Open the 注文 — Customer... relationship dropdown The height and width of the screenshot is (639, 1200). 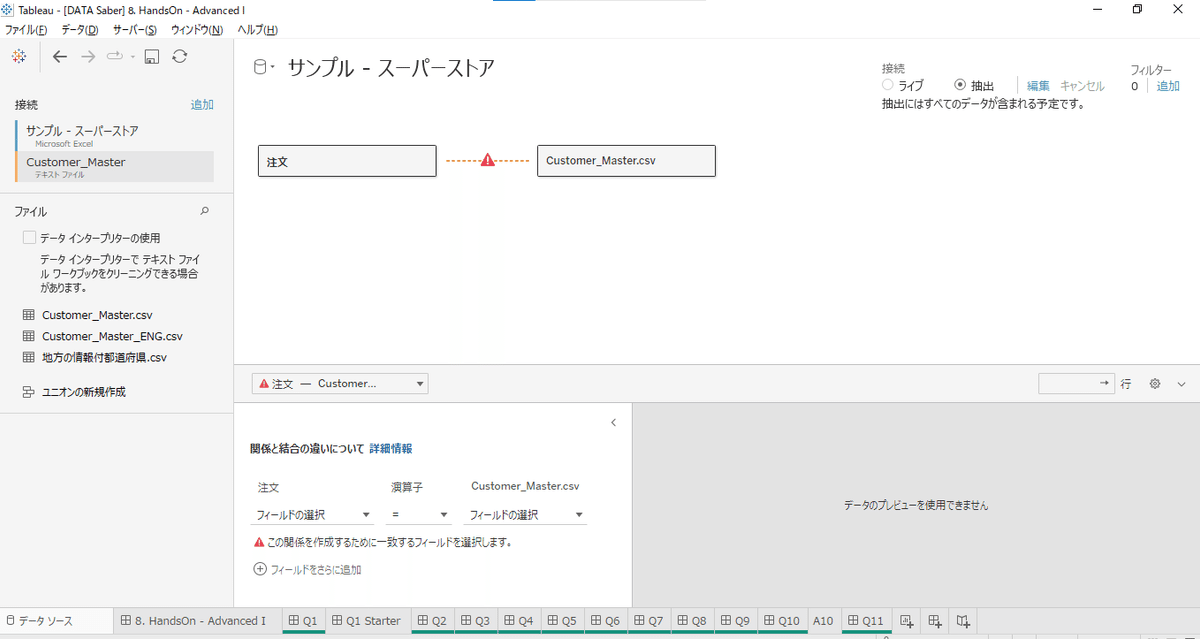pos(340,383)
